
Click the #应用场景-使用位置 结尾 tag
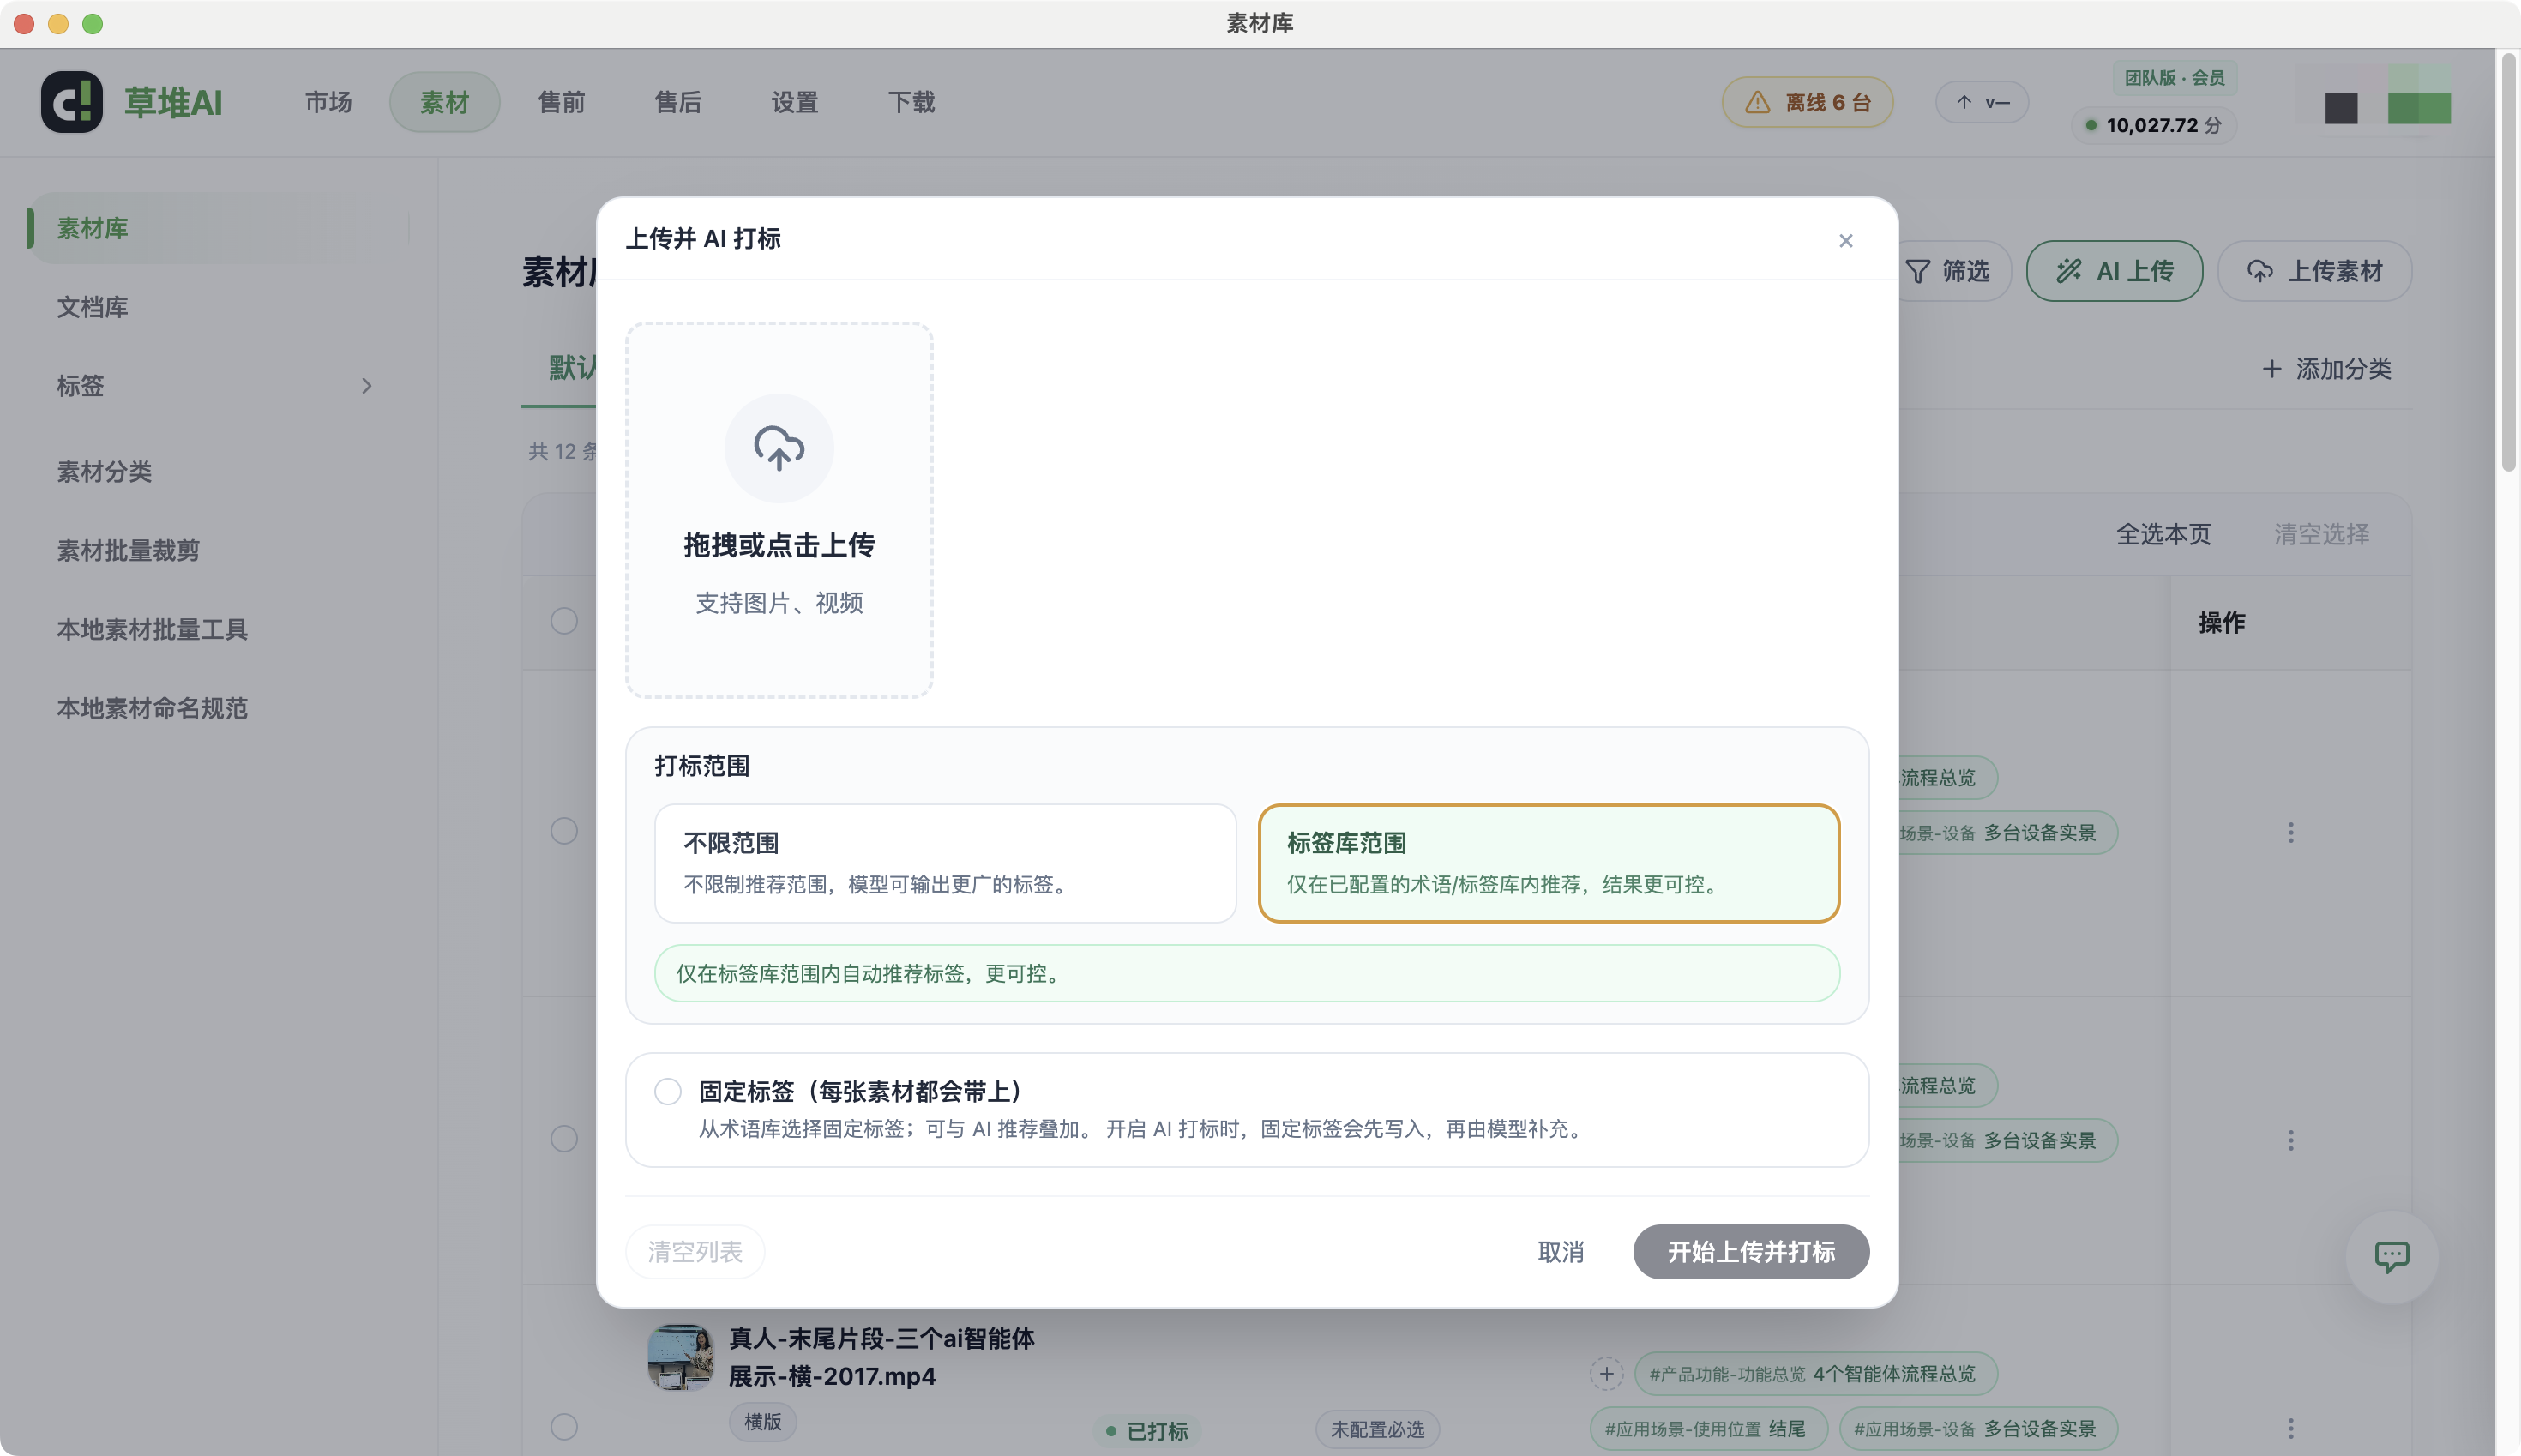1708,1429
